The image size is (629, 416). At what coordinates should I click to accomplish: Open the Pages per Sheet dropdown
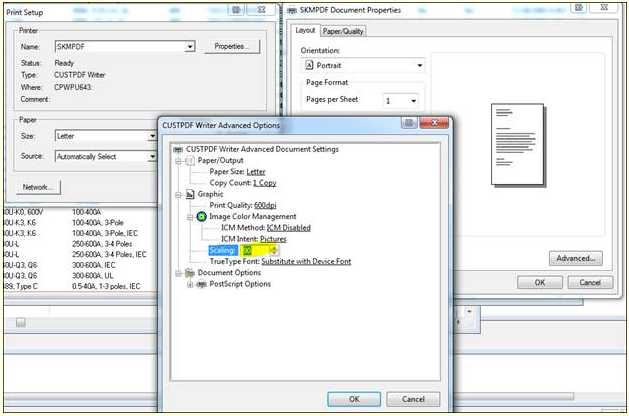click(413, 101)
